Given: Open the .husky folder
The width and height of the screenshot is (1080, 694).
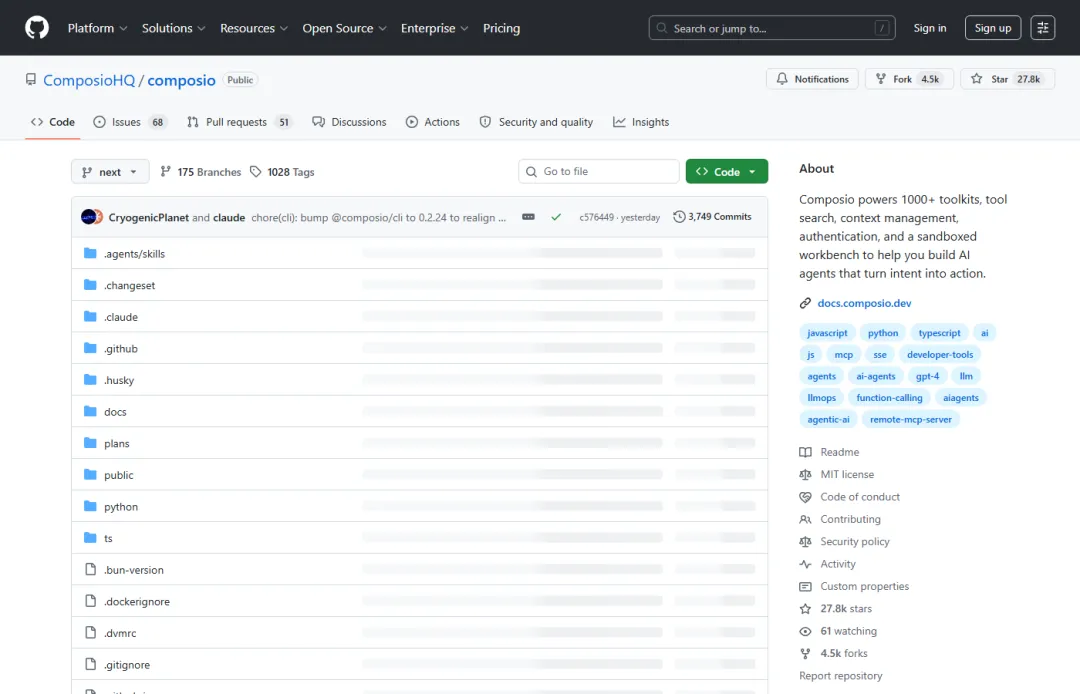Looking at the screenshot, I should [x=119, y=381].
